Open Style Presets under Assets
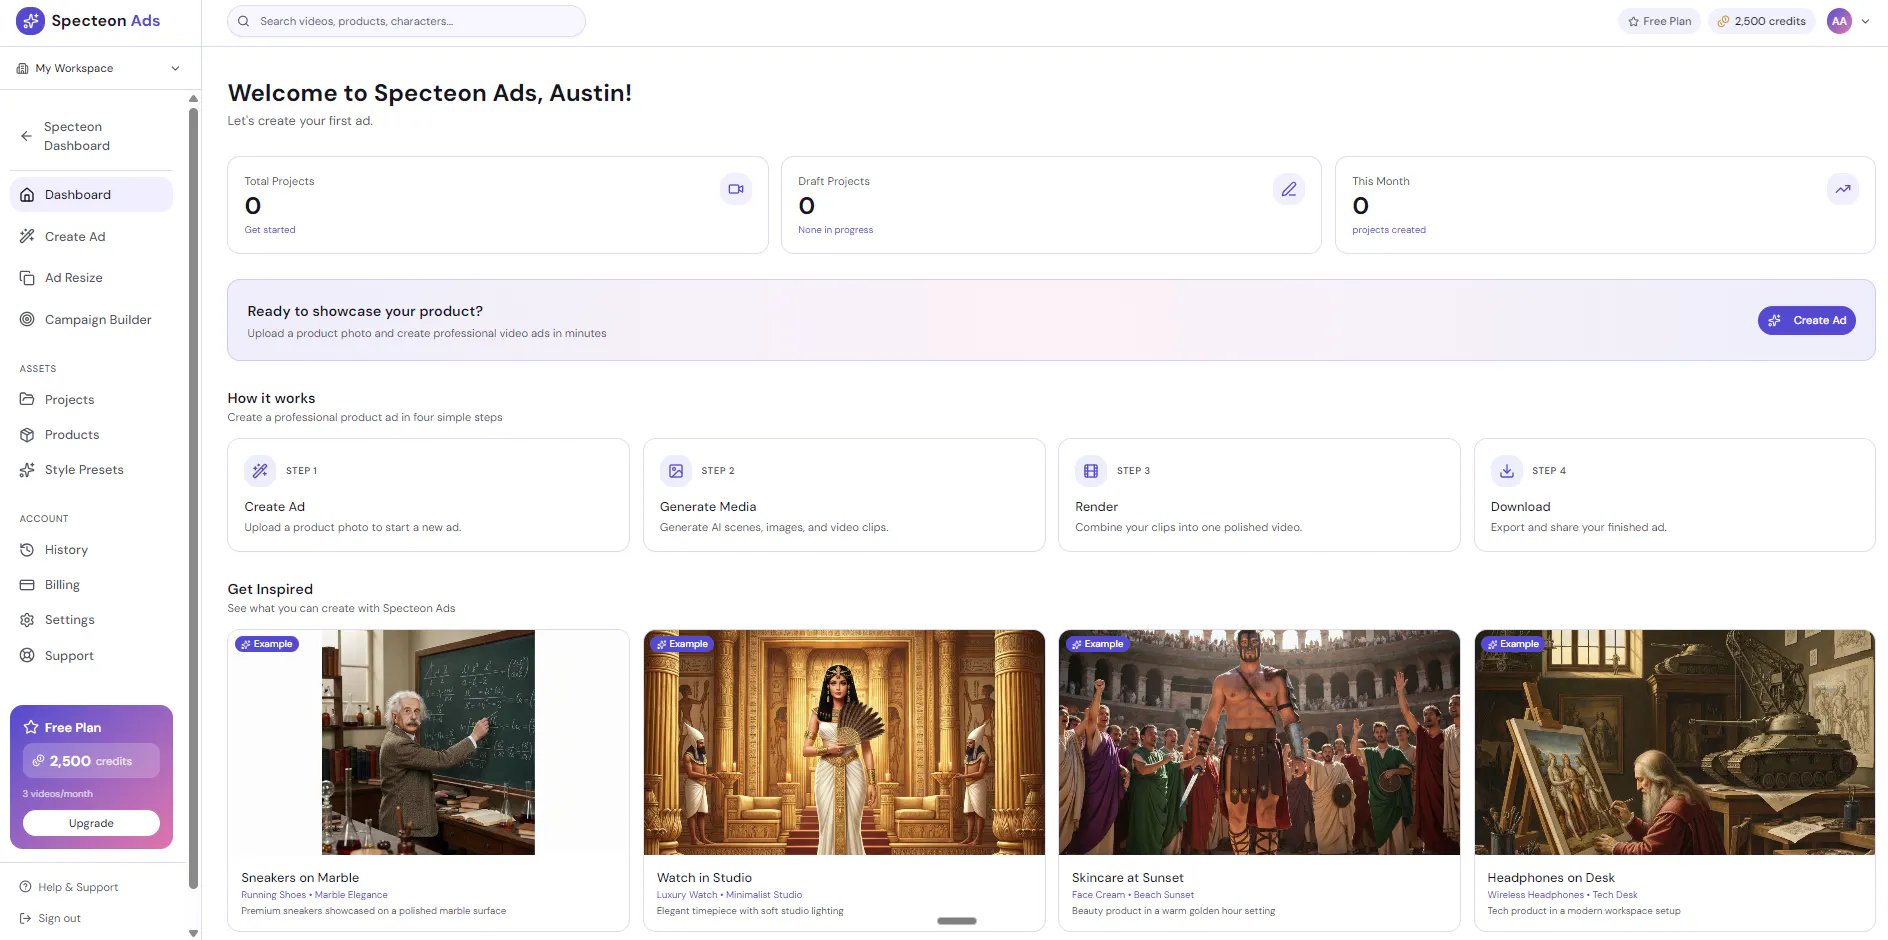Viewport: 1888px width, 940px height. 91,470
